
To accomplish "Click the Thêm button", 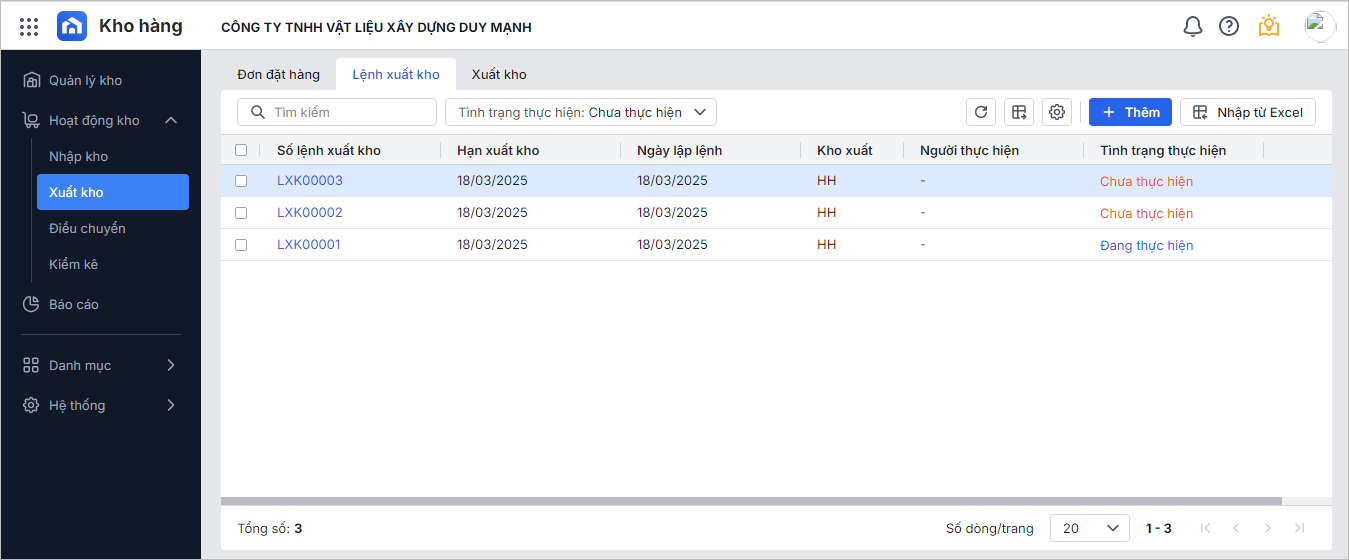I will pos(1130,112).
